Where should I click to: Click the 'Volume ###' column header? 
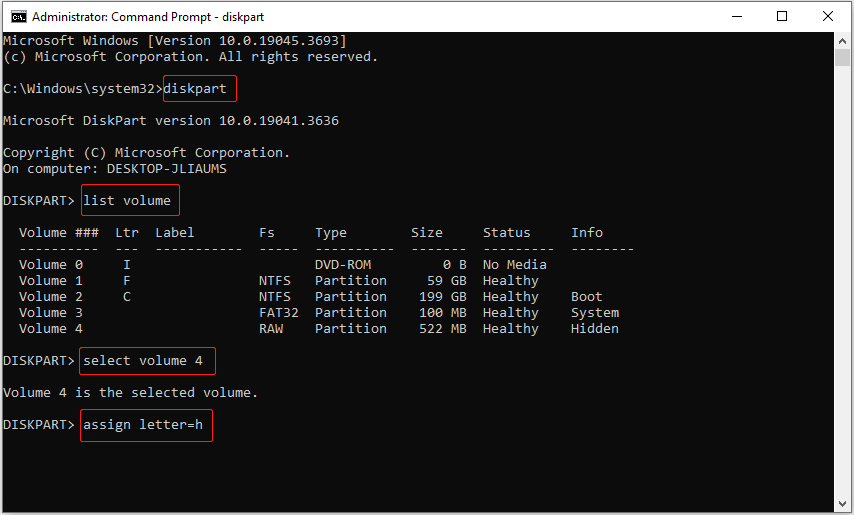pyautogui.click(x=59, y=232)
